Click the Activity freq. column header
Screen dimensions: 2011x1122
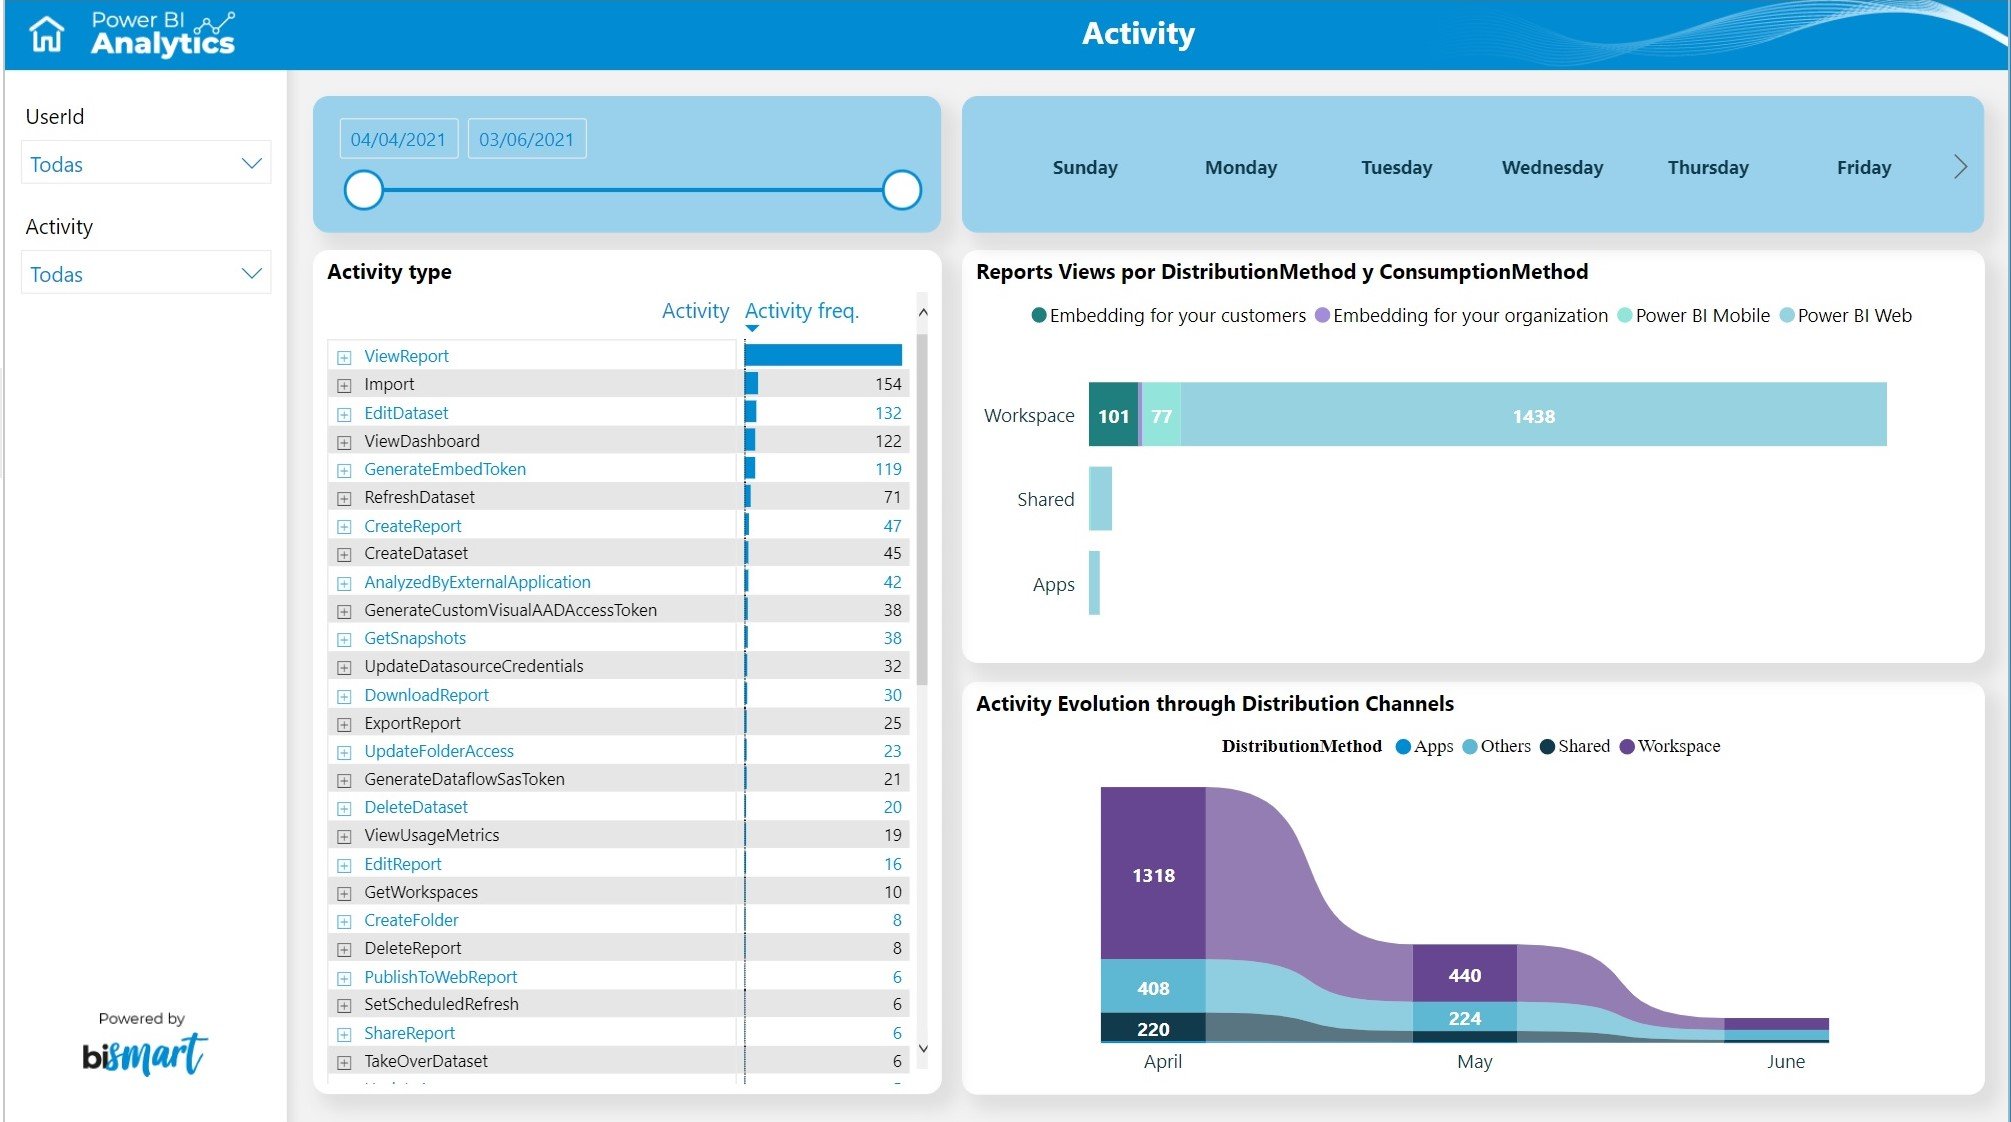tap(801, 311)
